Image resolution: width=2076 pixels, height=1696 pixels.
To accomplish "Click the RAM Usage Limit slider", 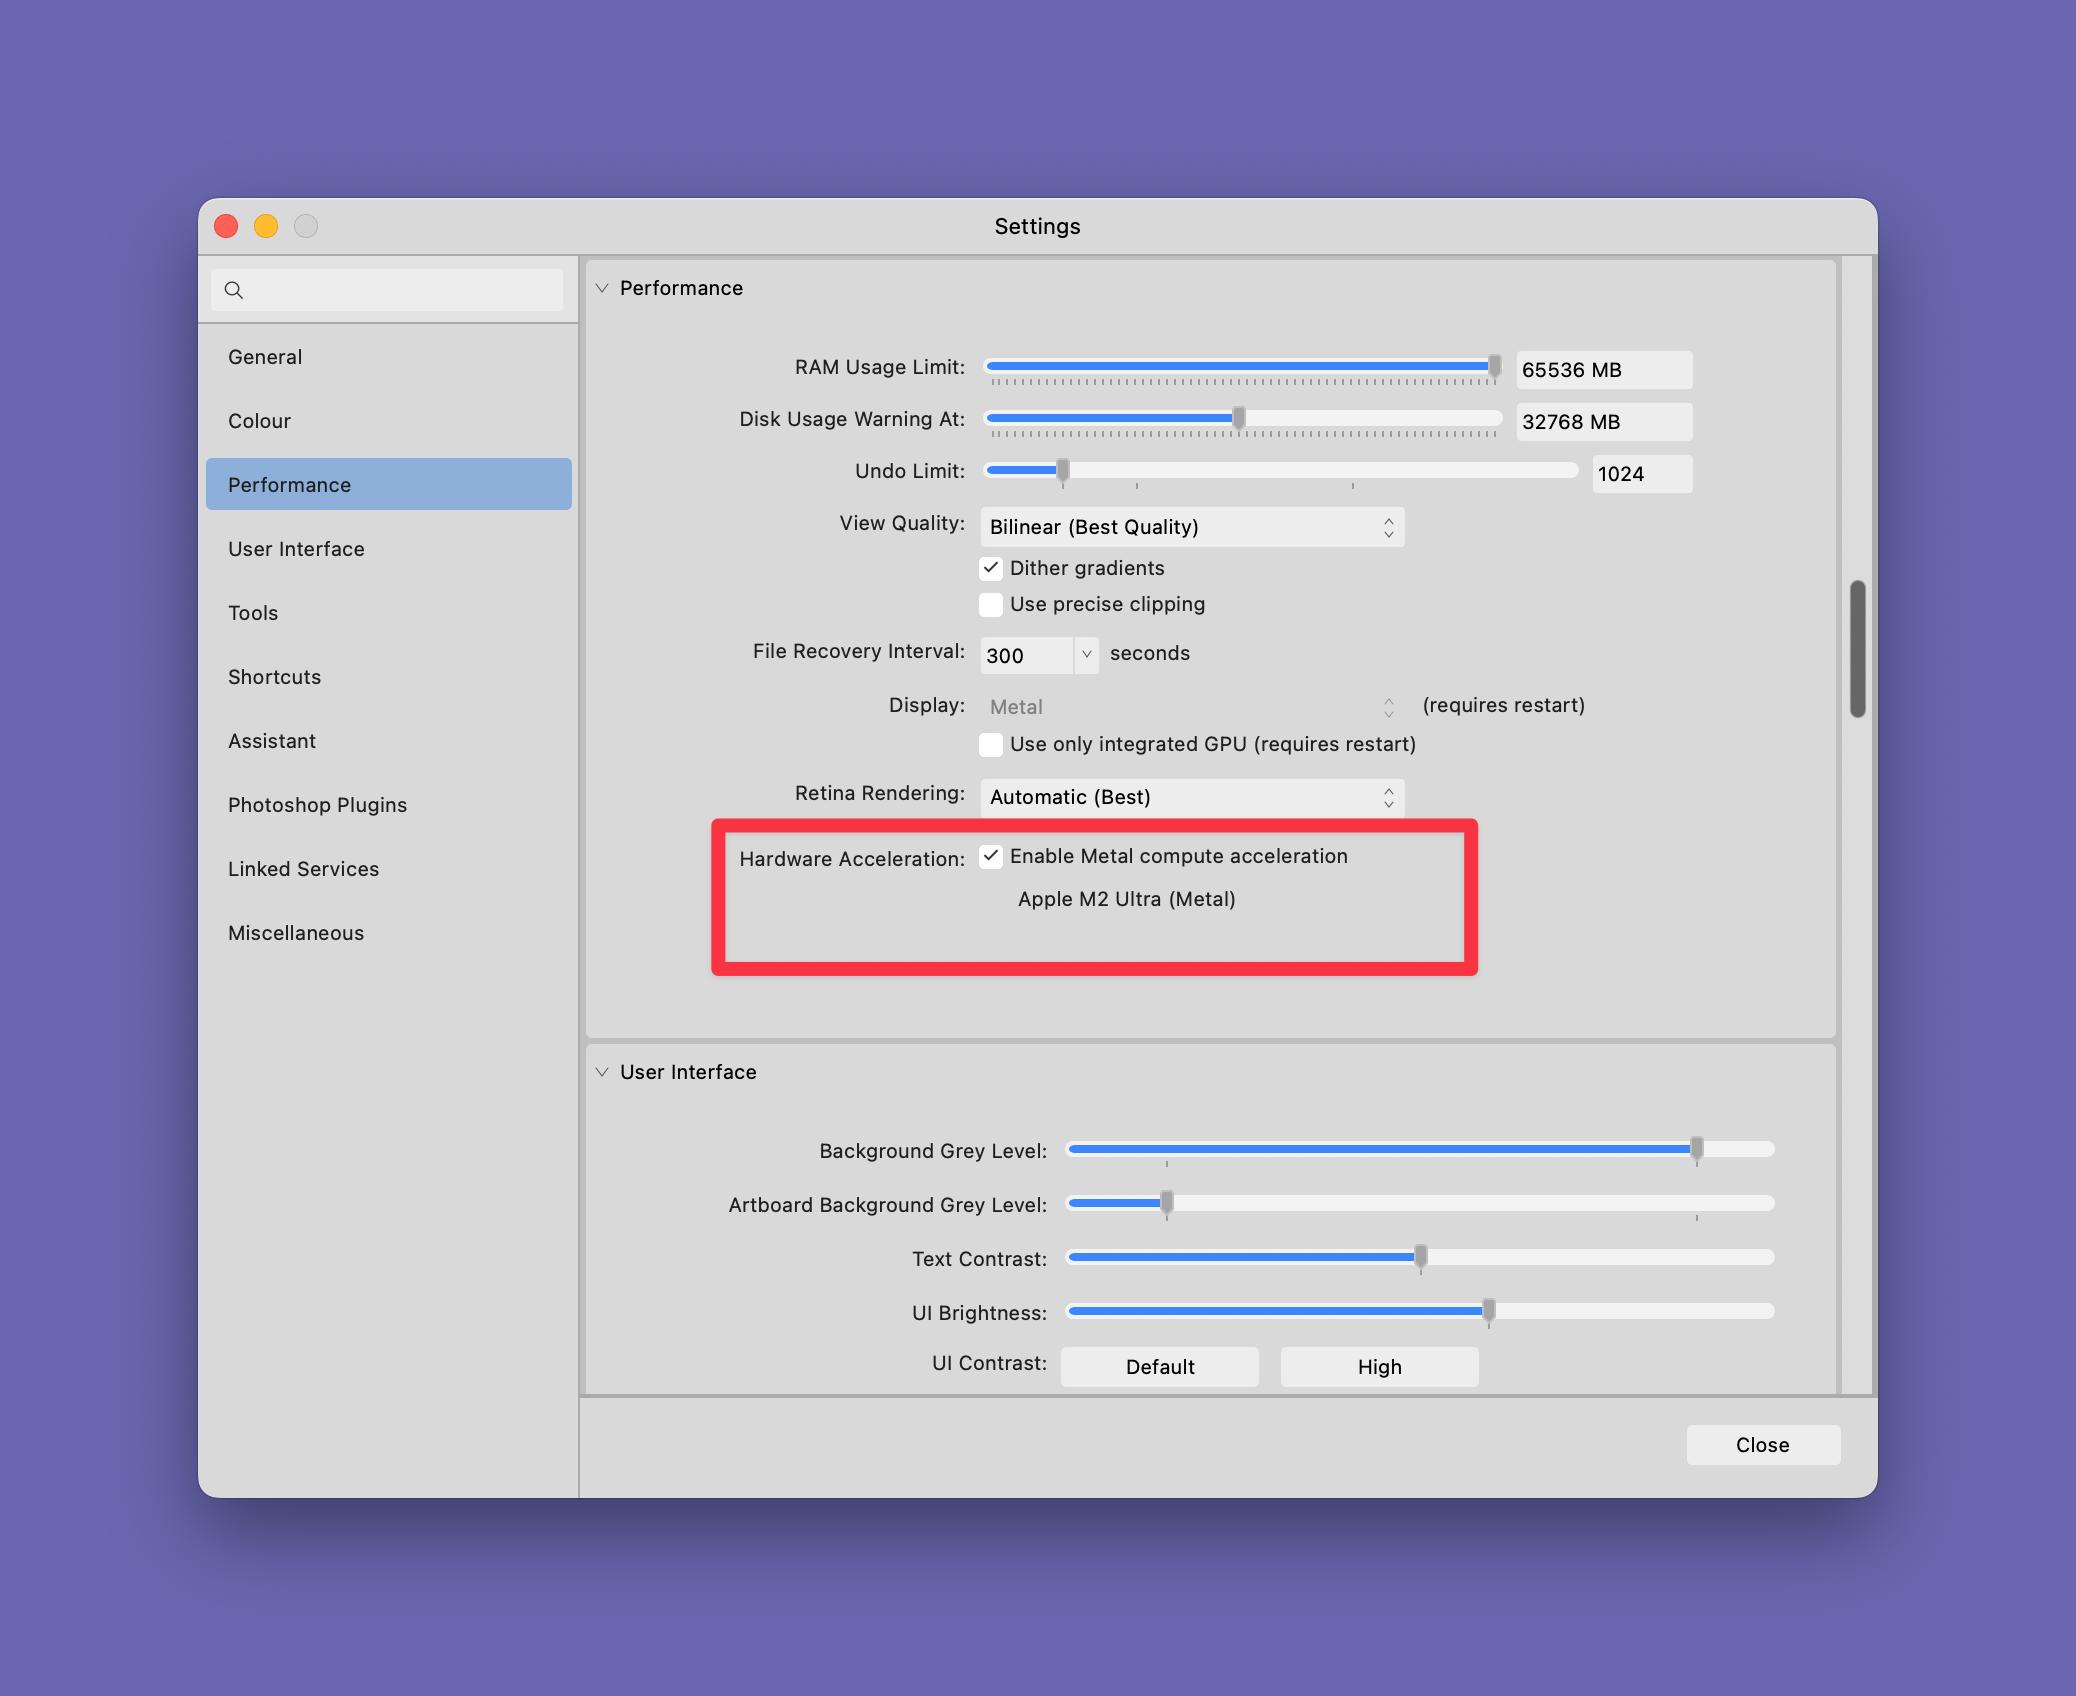I will (1243, 367).
